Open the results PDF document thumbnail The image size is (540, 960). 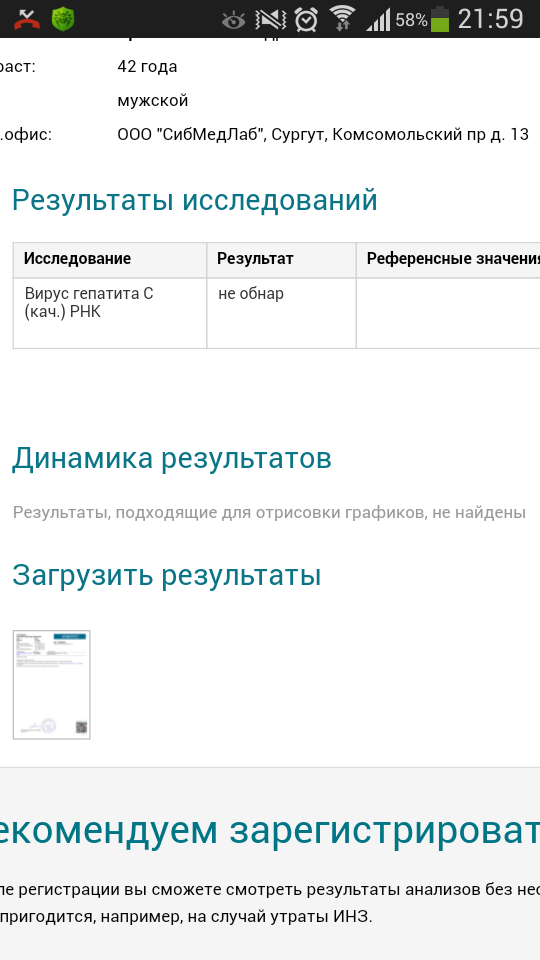click(x=51, y=684)
